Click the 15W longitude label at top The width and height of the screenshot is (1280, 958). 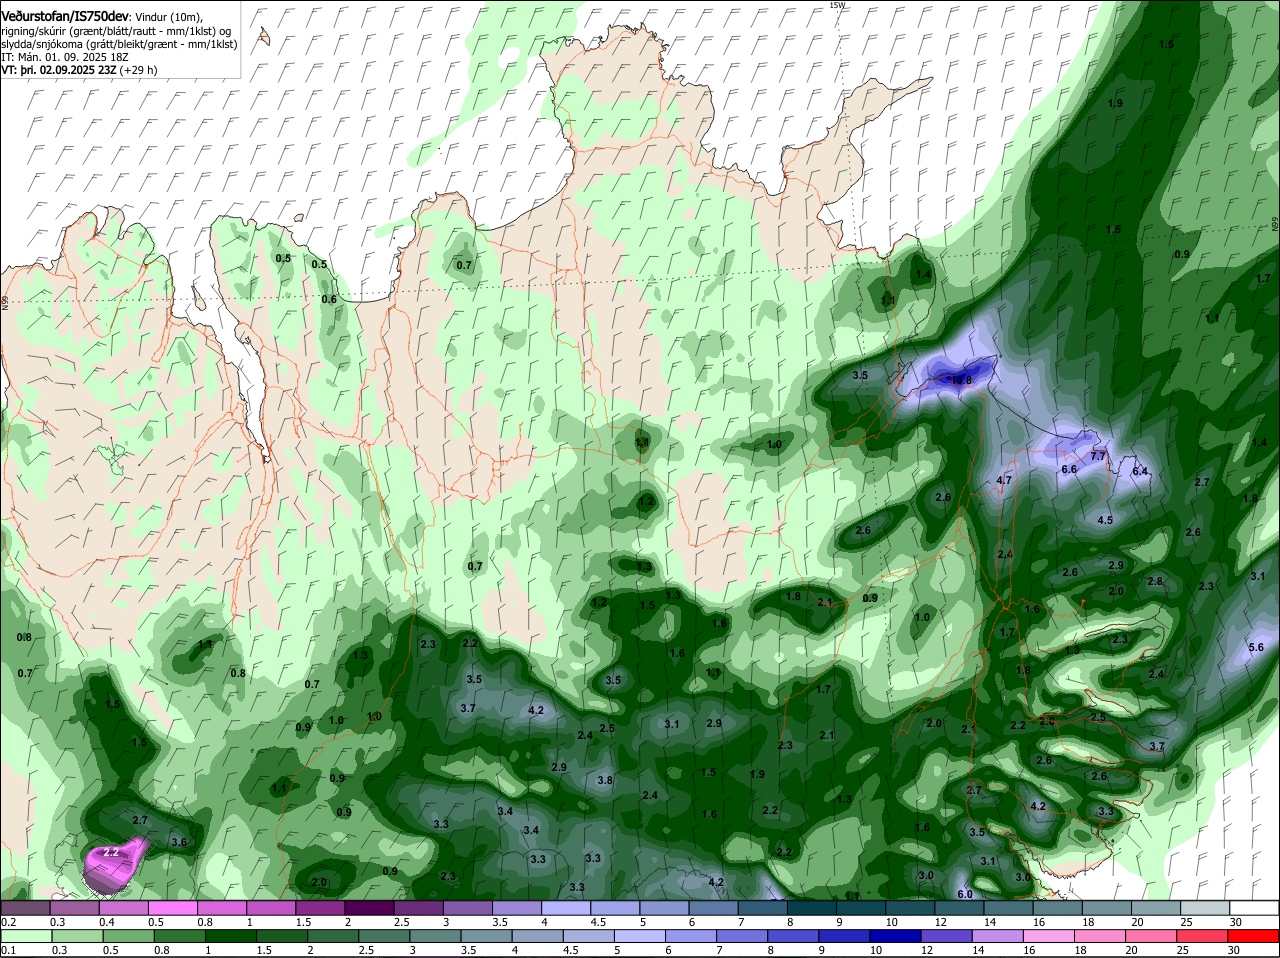click(x=837, y=5)
